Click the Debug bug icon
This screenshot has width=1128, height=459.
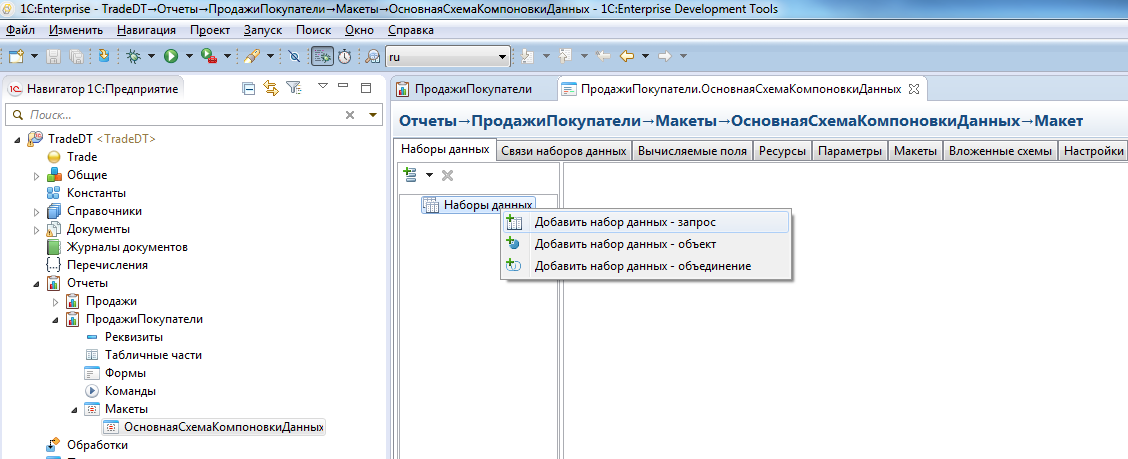[x=133, y=56]
